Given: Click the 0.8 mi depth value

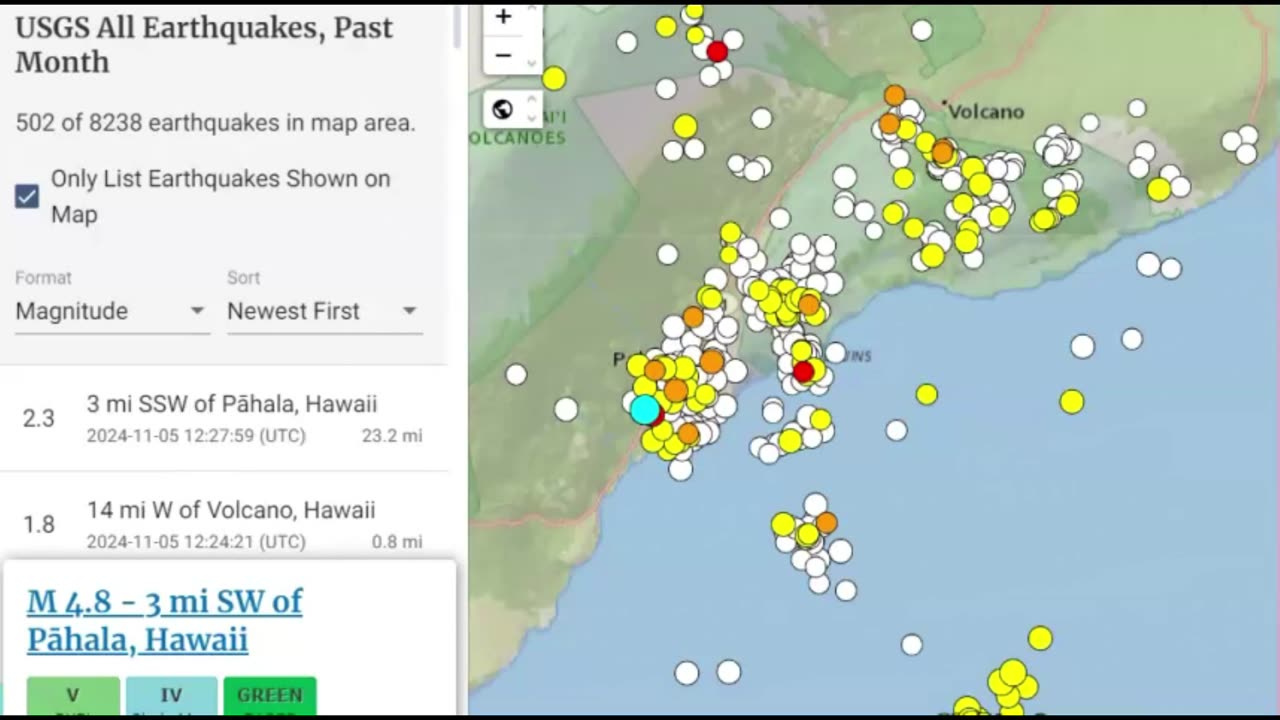Looking at the screenshot, I should [x=397, y=542].
